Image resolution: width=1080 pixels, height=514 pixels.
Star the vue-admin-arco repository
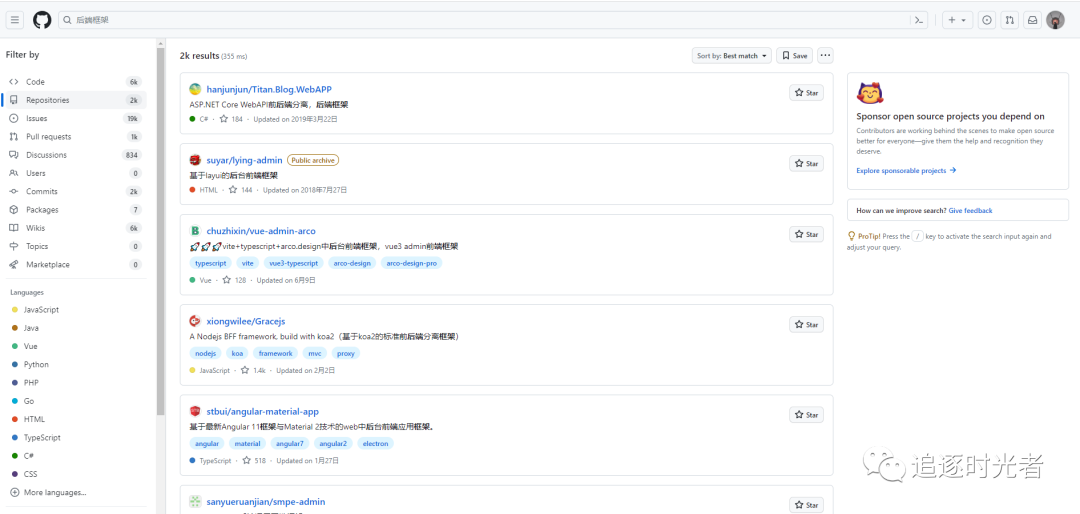point(806,234)
